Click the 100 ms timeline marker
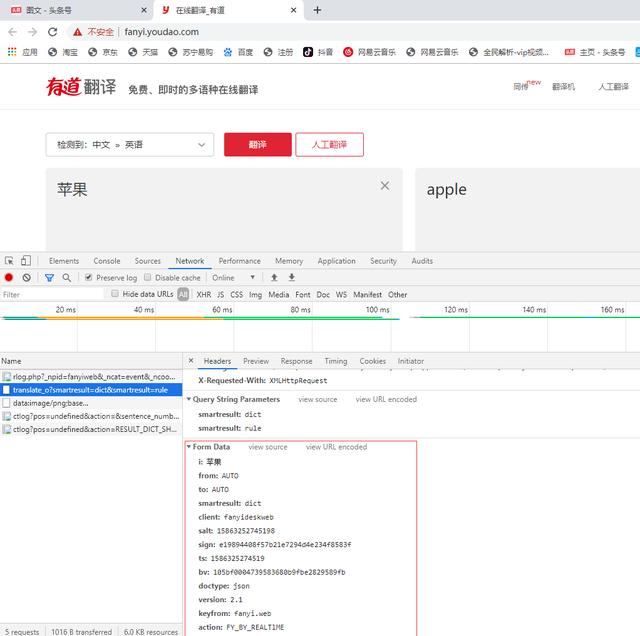The width and height of the screenshot is (640, 636). click(378, 309)
